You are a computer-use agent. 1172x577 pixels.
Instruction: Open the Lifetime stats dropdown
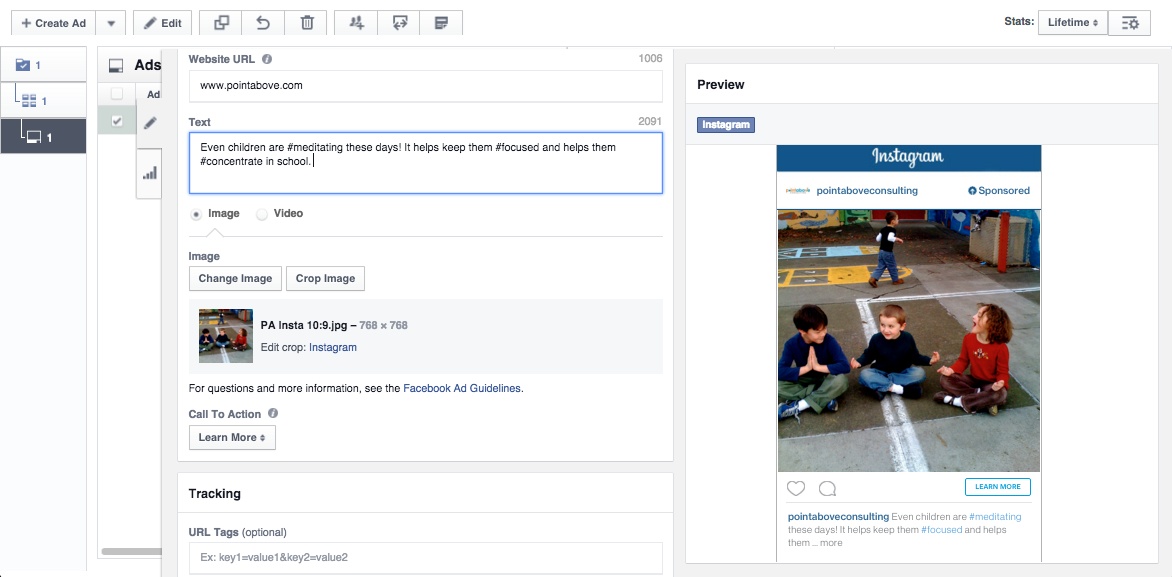point(1072,22)
